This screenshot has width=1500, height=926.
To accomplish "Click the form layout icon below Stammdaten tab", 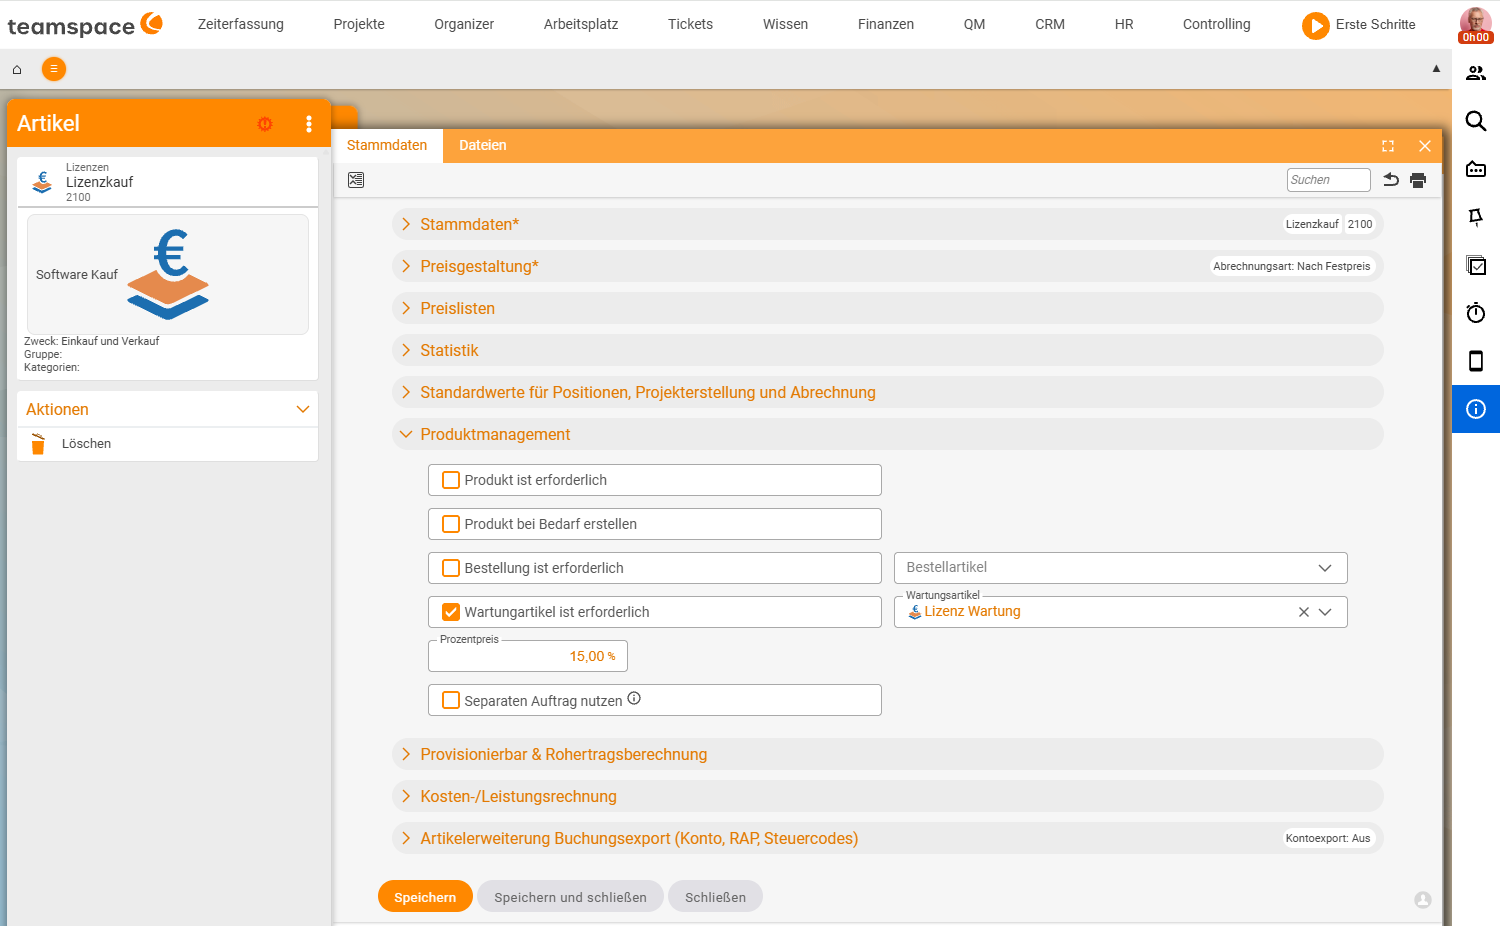I will point(356,180).
